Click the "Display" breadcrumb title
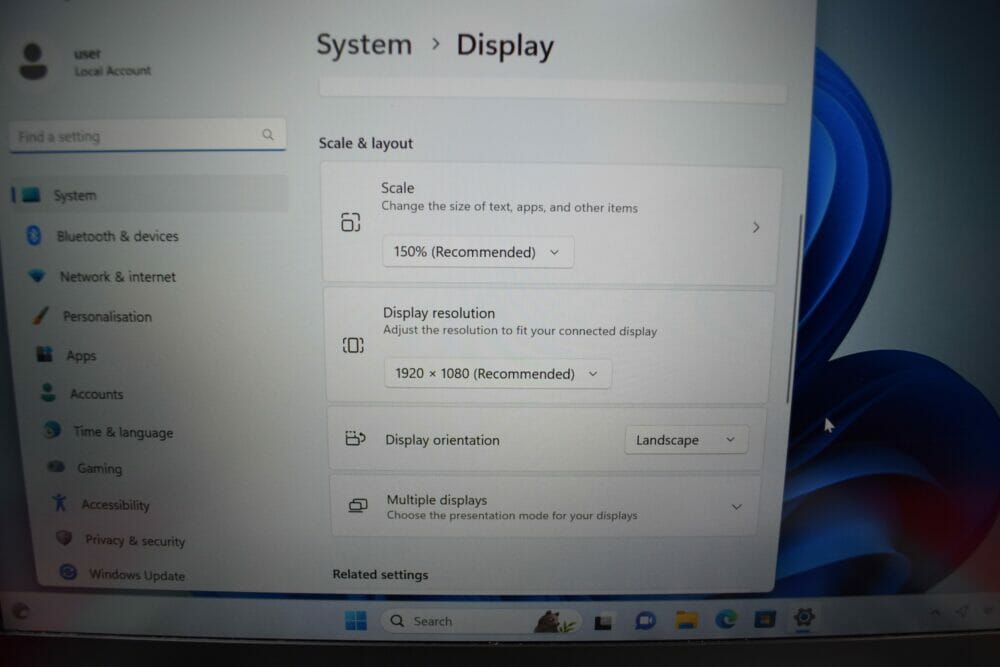This screenshot has width=1000, height=667. (x=505, y=46)
